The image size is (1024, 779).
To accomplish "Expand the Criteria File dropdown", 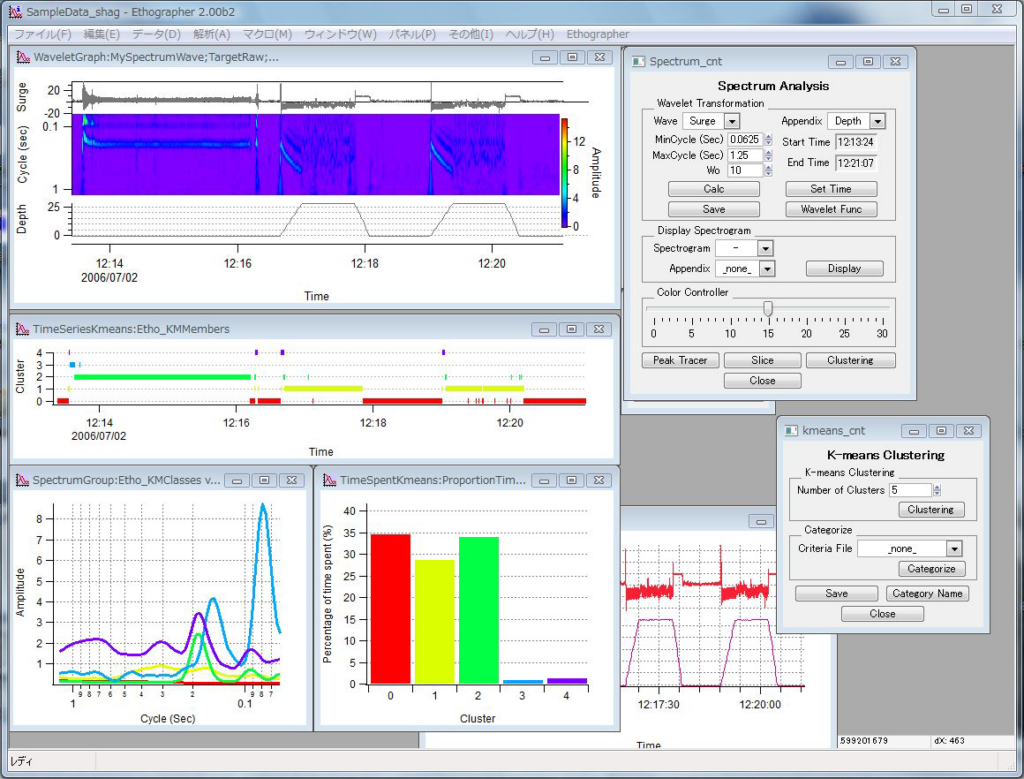I will pos(954,548).
